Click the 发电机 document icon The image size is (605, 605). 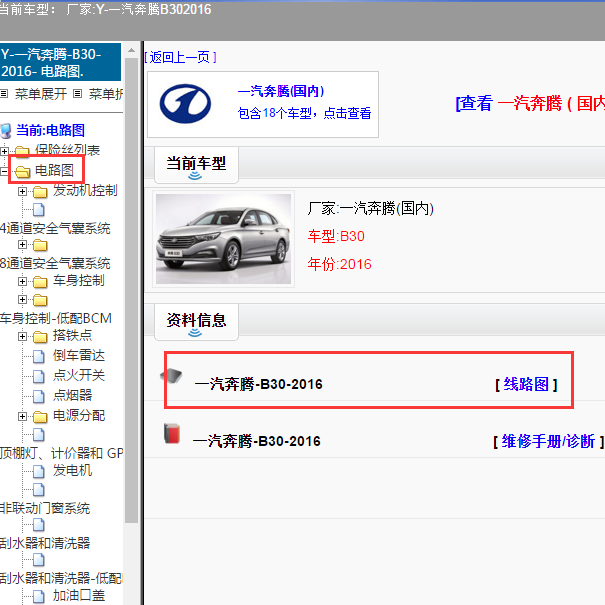pyautogui.click(x=39, y=471)
